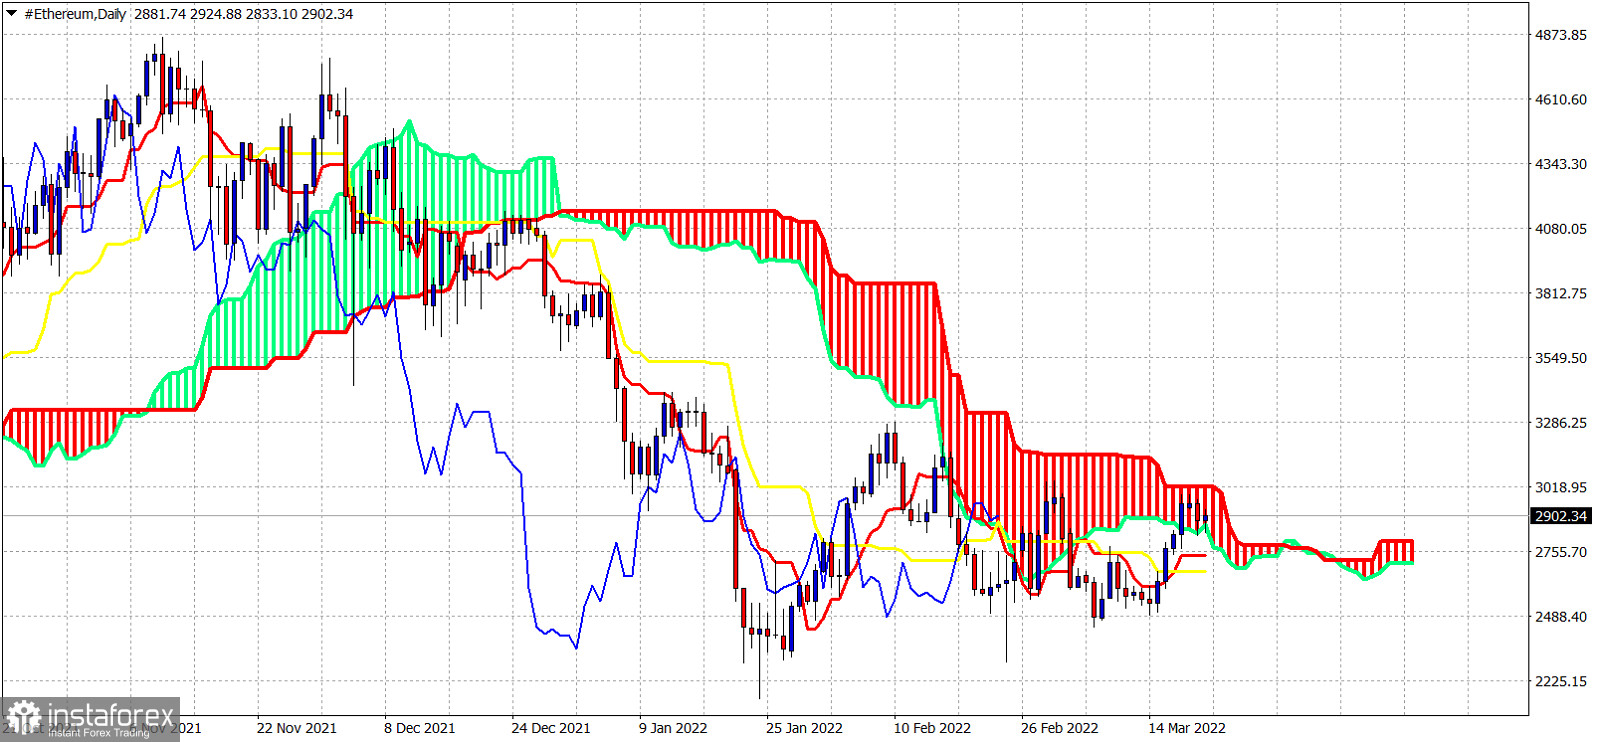1600x742 pixels.
Task: Select the 2225.15 price axis label
Action: [x=1561, y=682]
